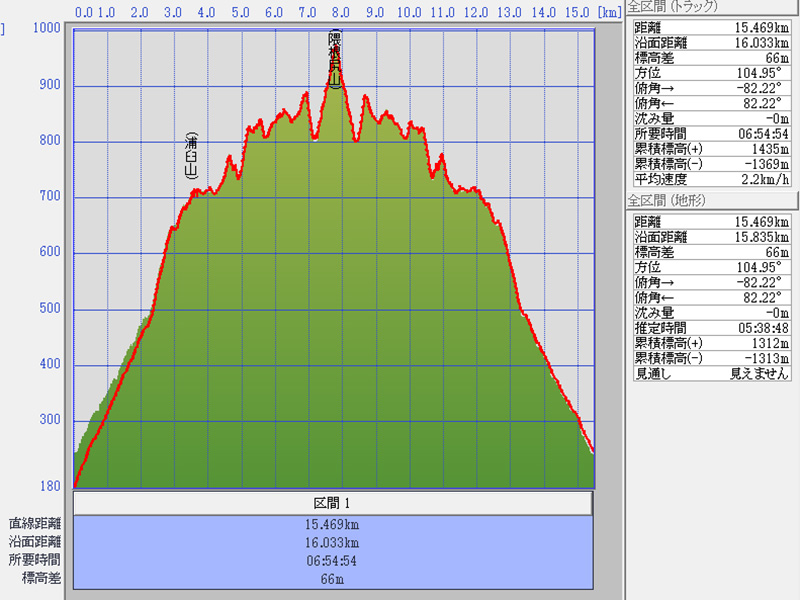Viewport: 800px width, 600px height.
Task: Click the 直線距離 row label at bottom left
Action: (35, 523)
